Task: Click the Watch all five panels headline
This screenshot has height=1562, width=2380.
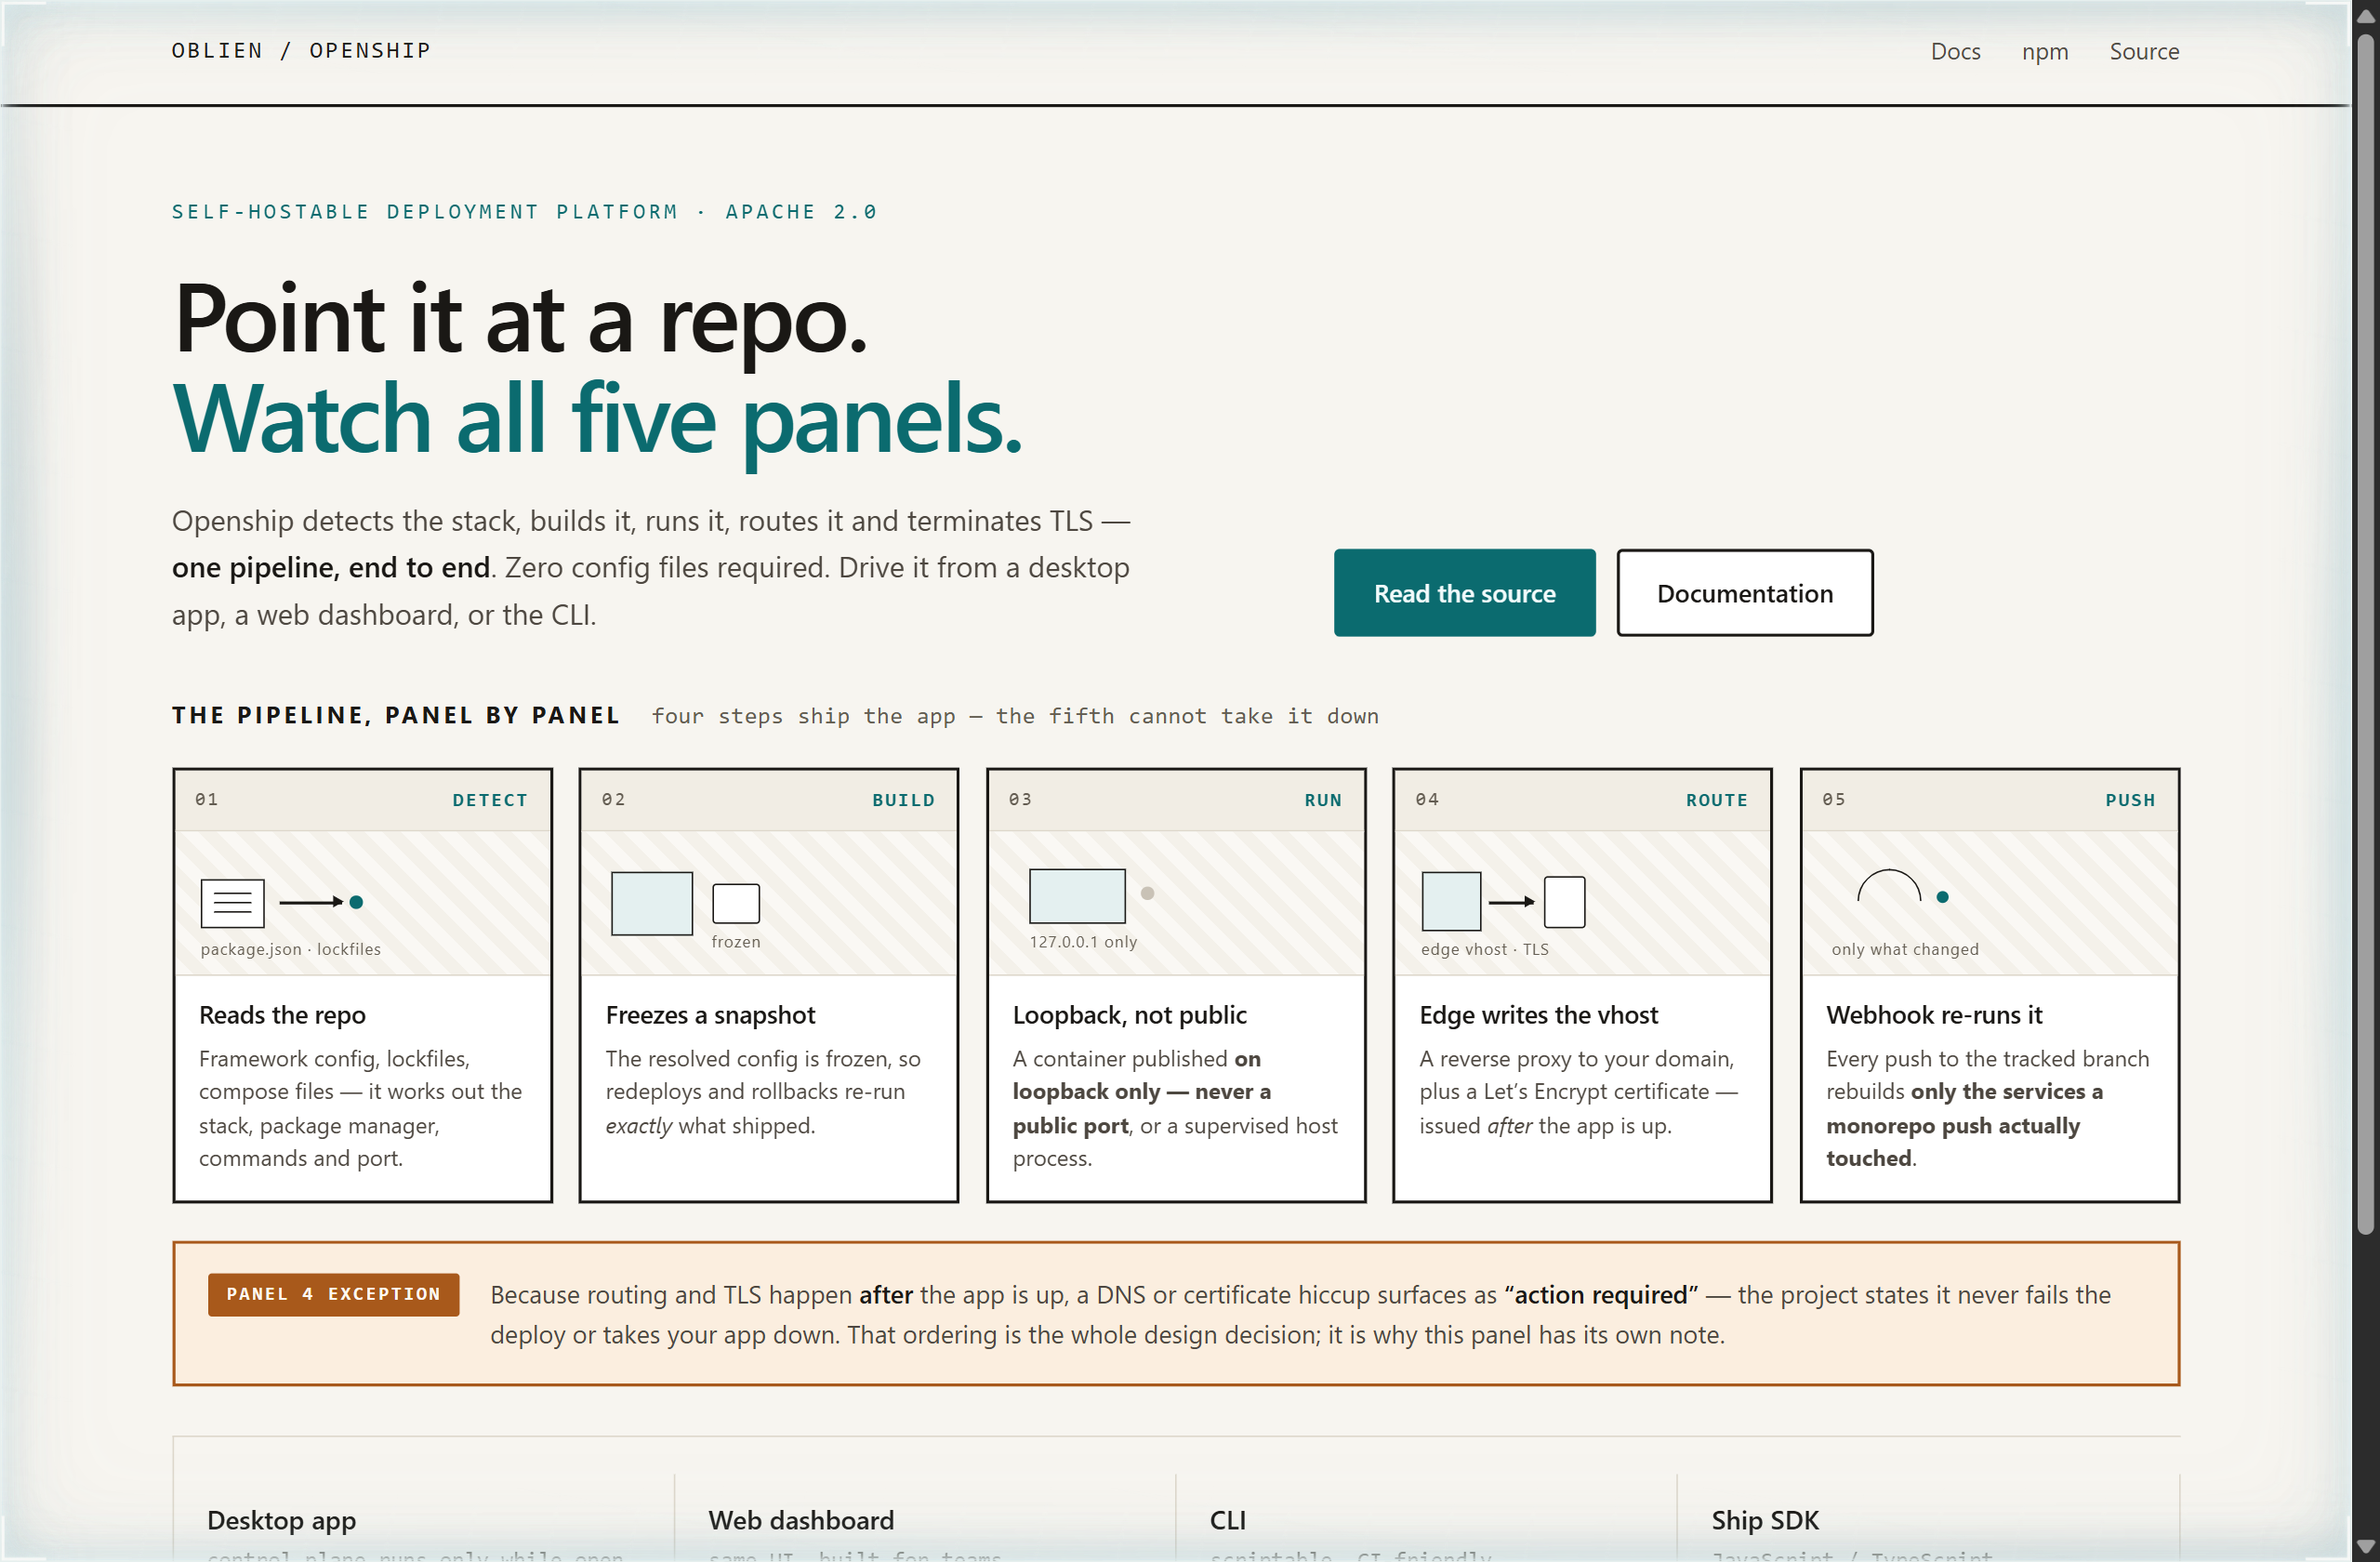Action: coord(597,420)
